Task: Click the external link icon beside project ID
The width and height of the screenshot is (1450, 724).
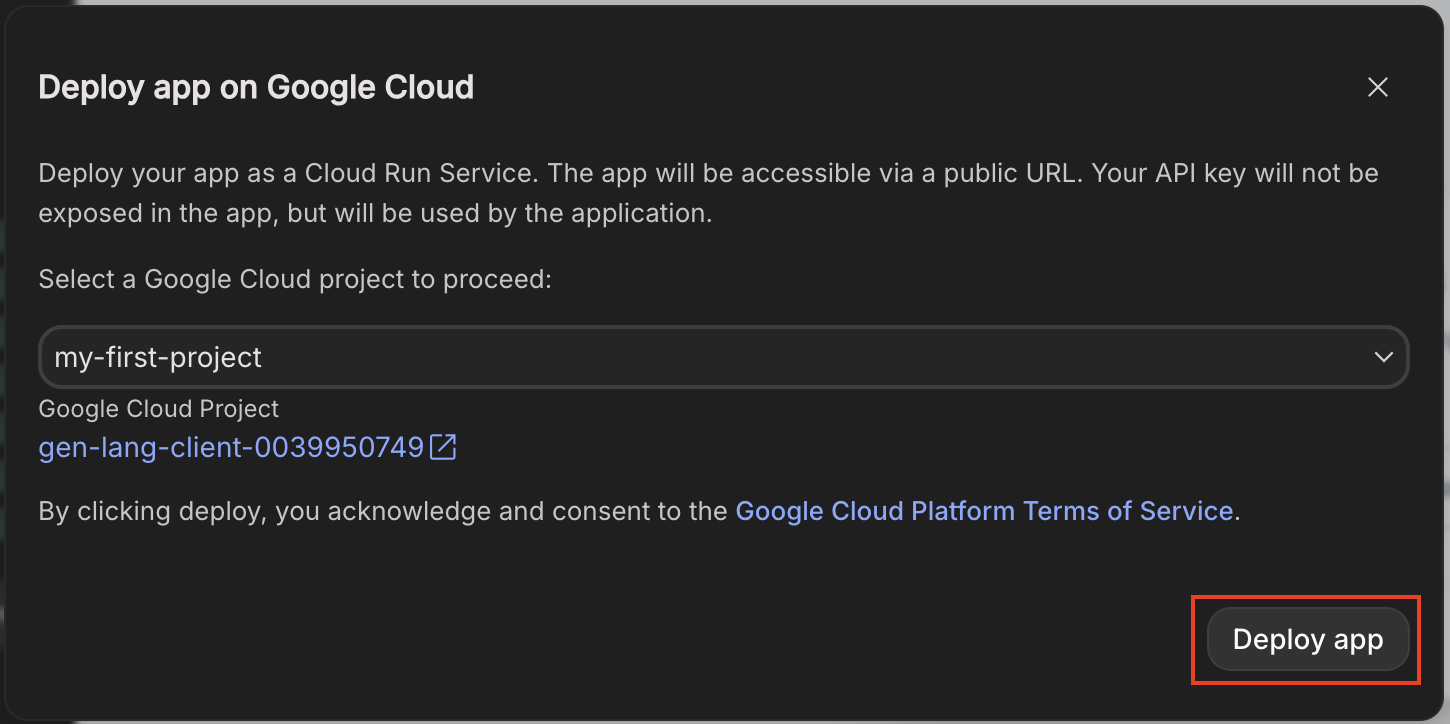Action: coord(443,447)
